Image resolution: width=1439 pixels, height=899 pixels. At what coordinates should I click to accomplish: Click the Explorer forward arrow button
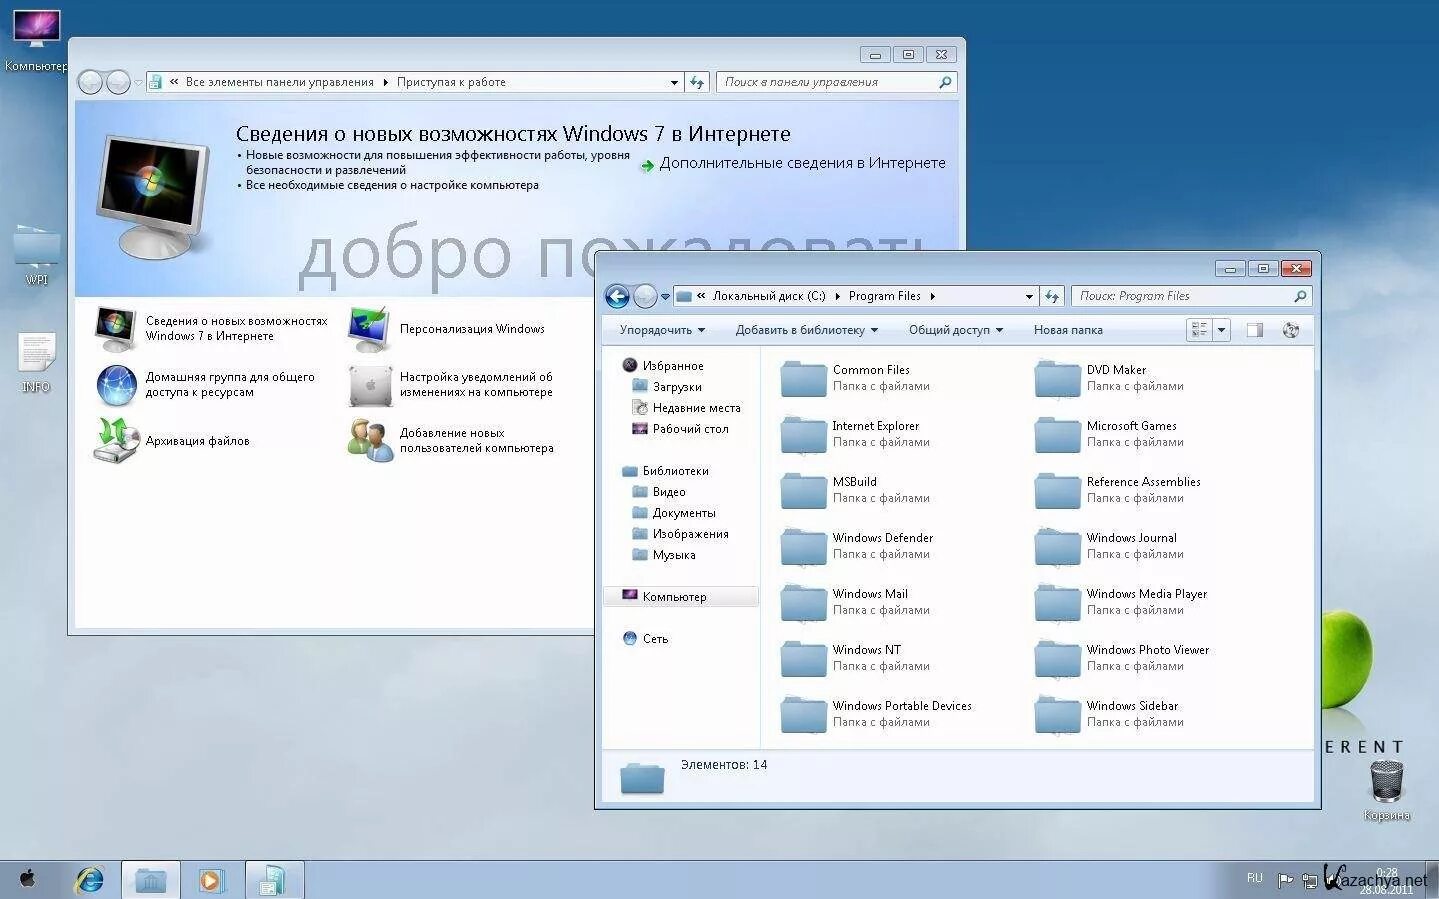tap(646, 296)
